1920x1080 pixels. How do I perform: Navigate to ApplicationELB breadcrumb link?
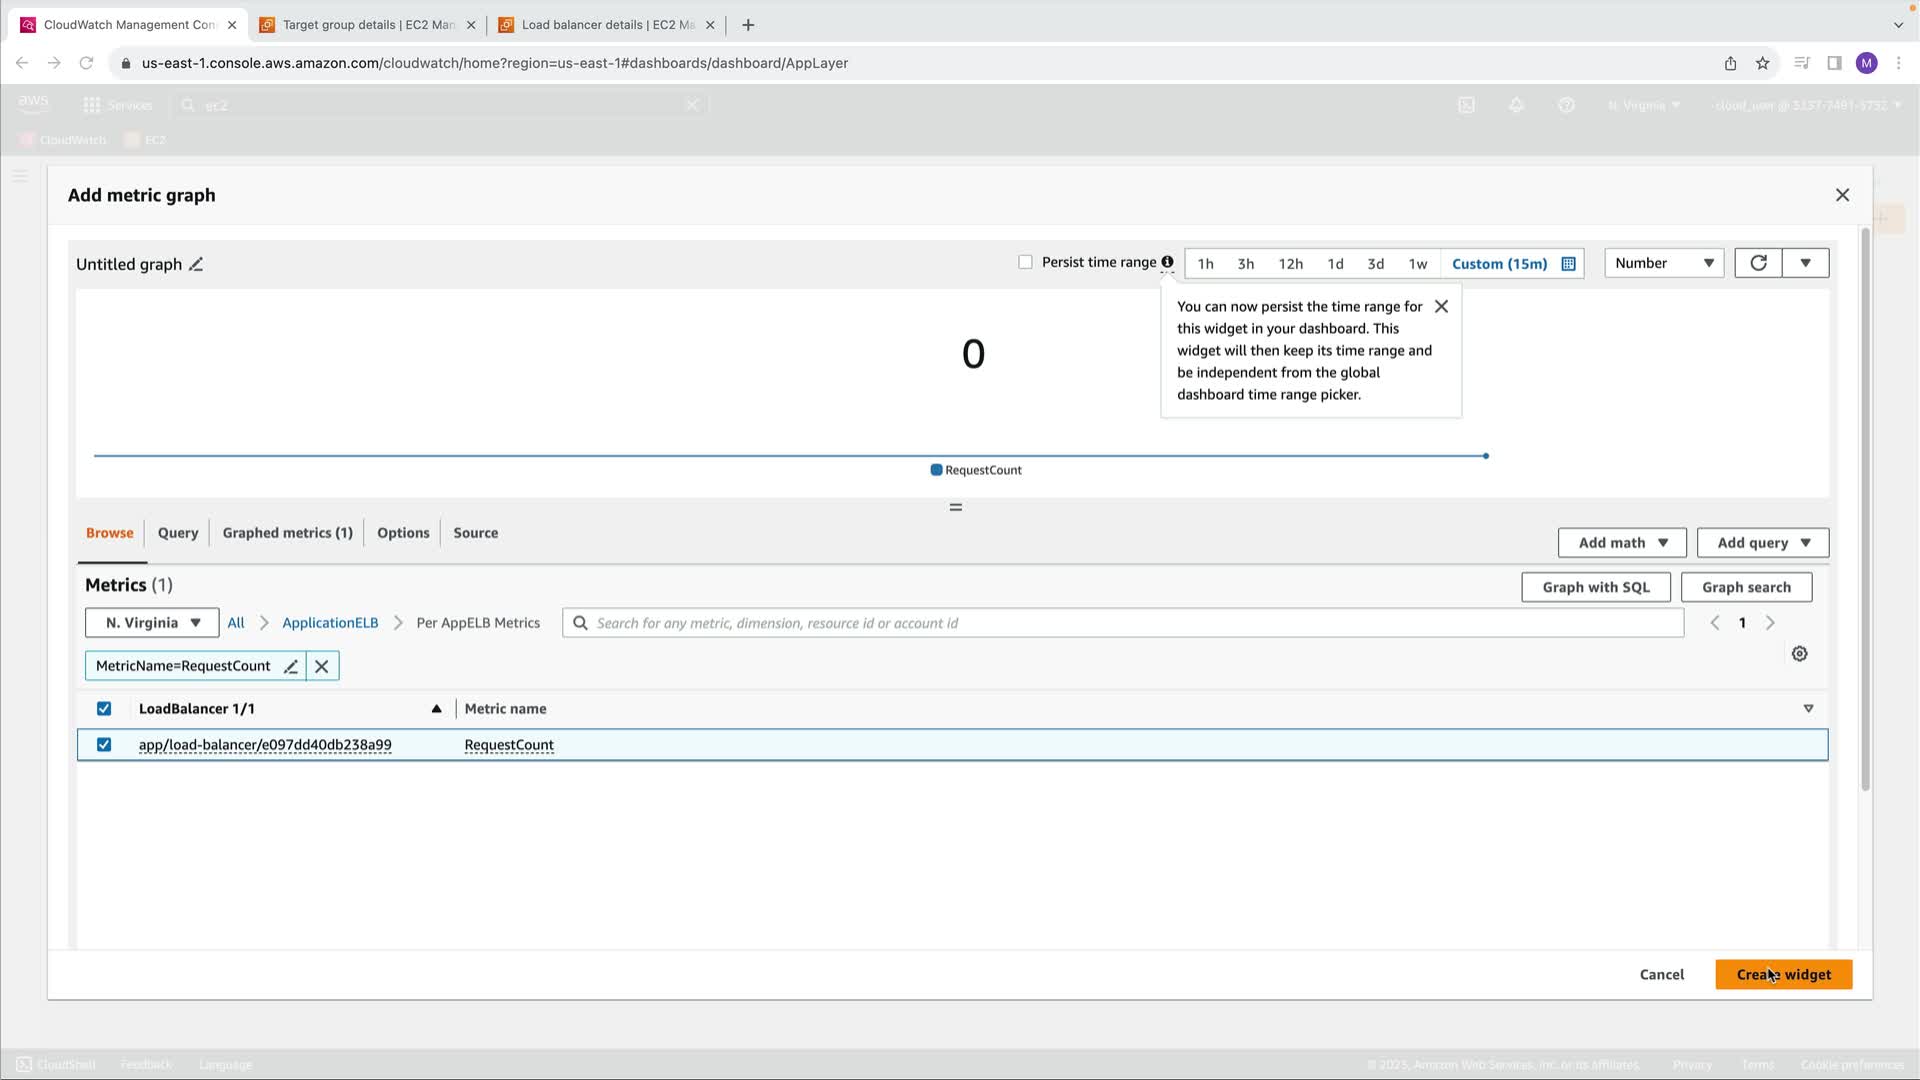coord(330,623)
